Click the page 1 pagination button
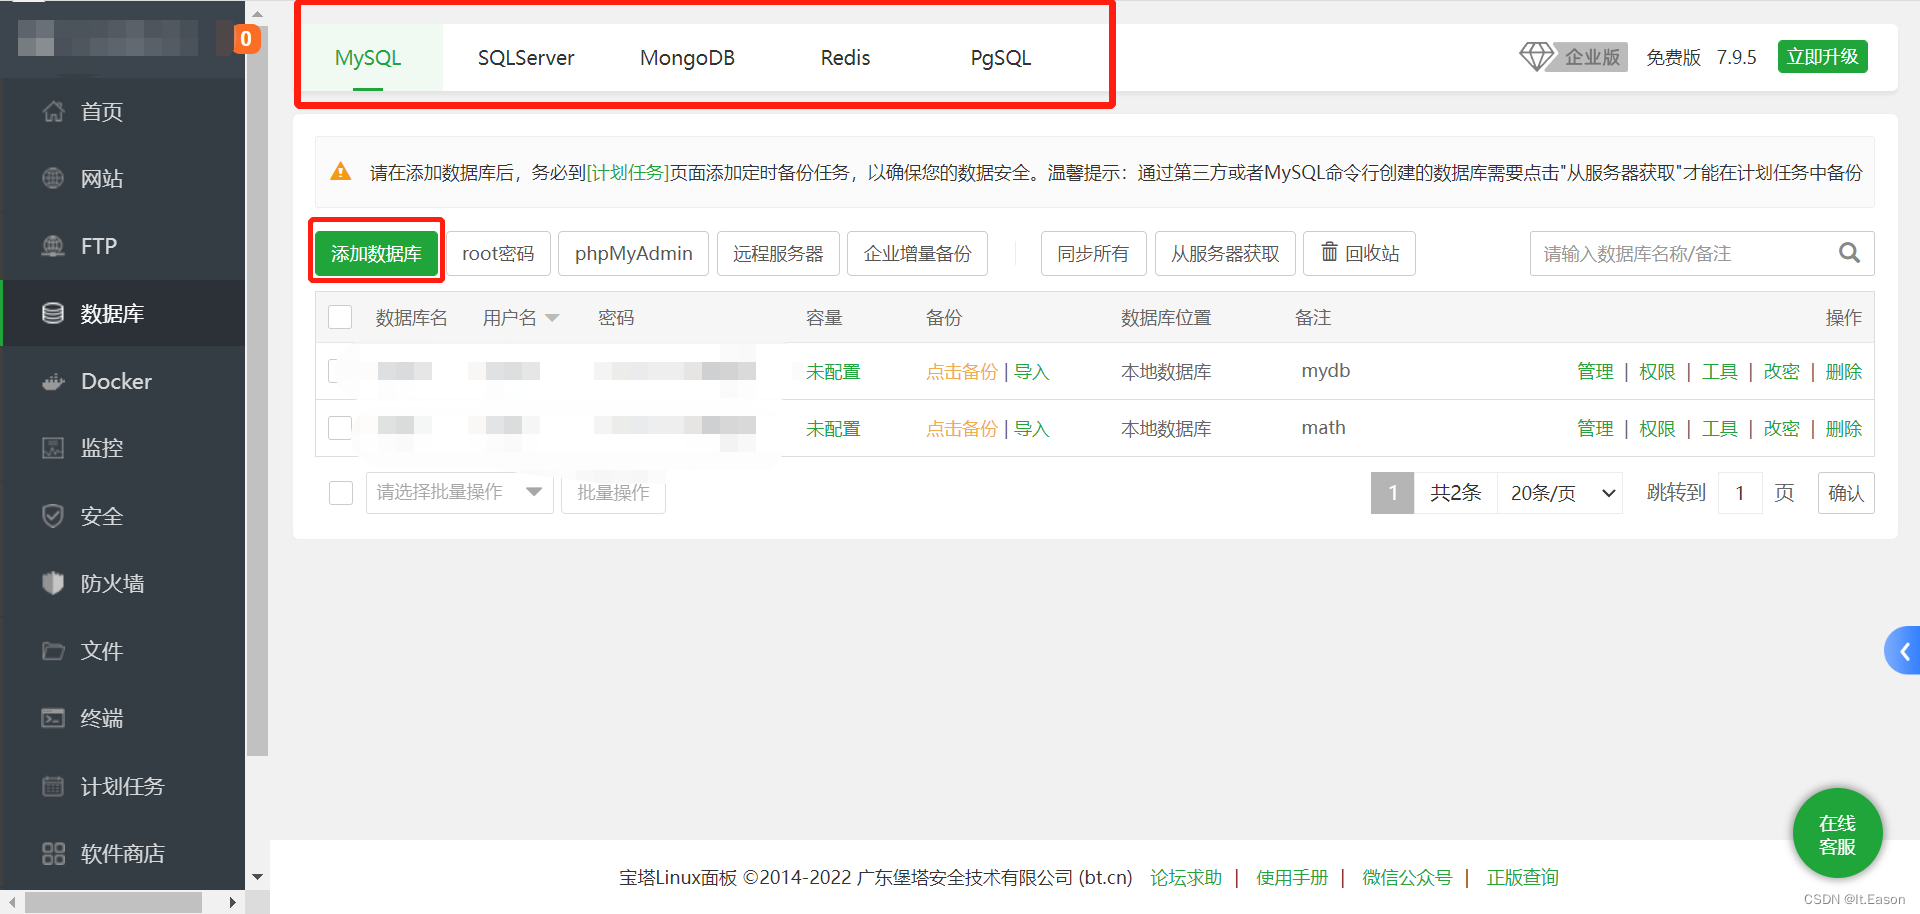This screenshot has width=1920, height=914. click(1392, 493)
